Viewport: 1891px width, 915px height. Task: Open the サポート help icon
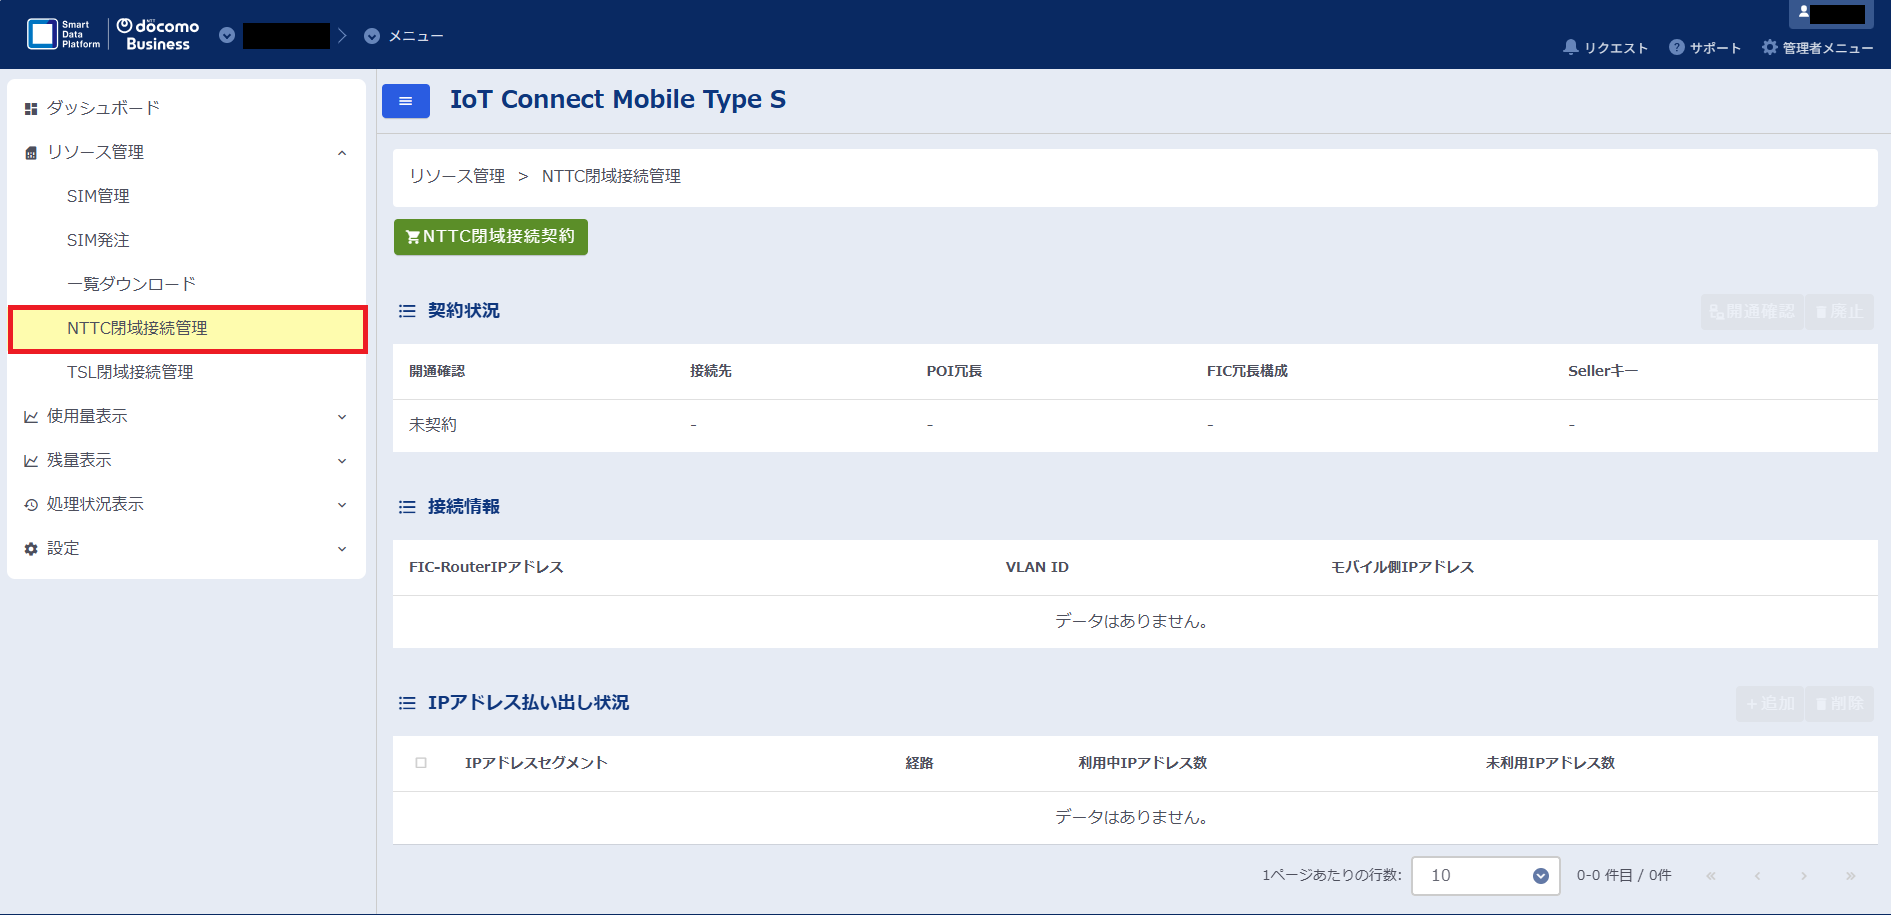pos(1676,47)
